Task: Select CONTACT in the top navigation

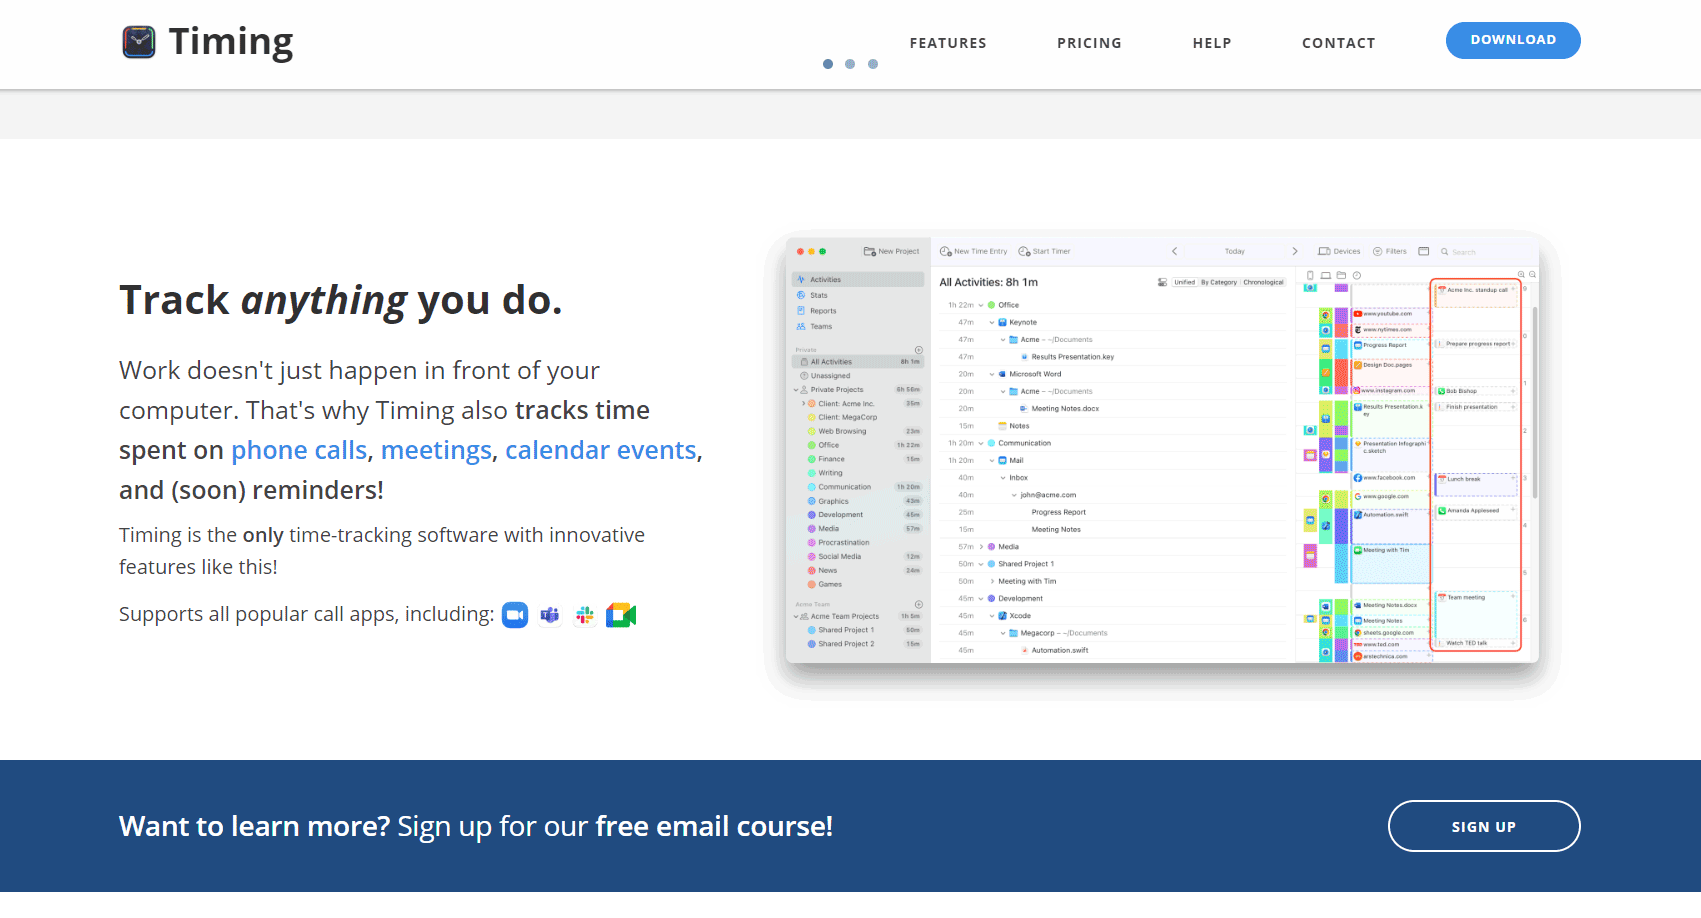Action: 1338,43
